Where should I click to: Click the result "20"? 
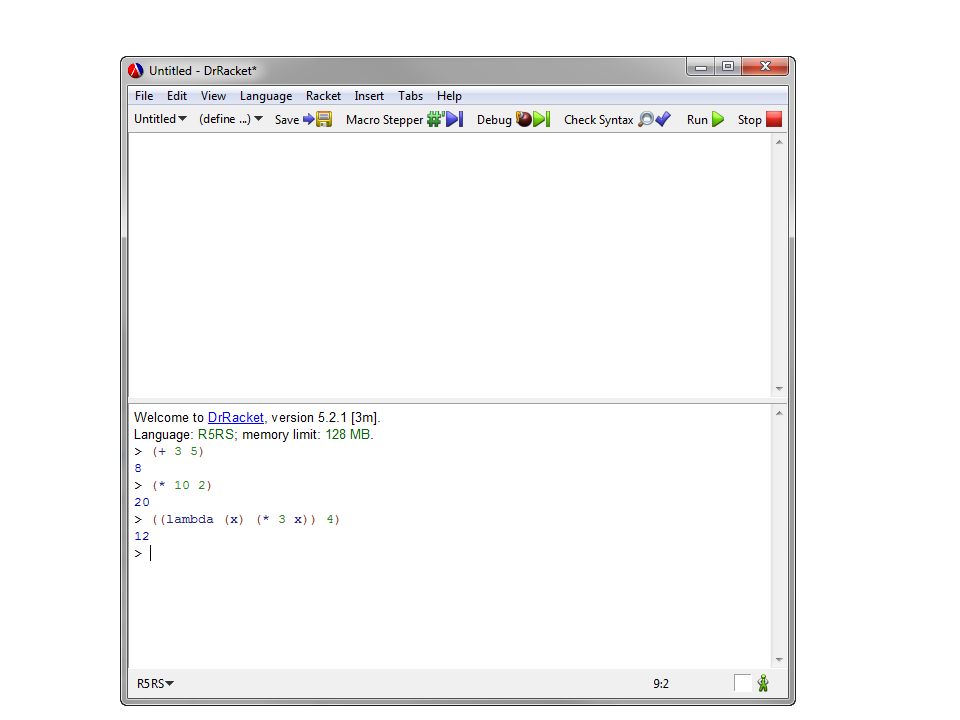pos(142,503)
